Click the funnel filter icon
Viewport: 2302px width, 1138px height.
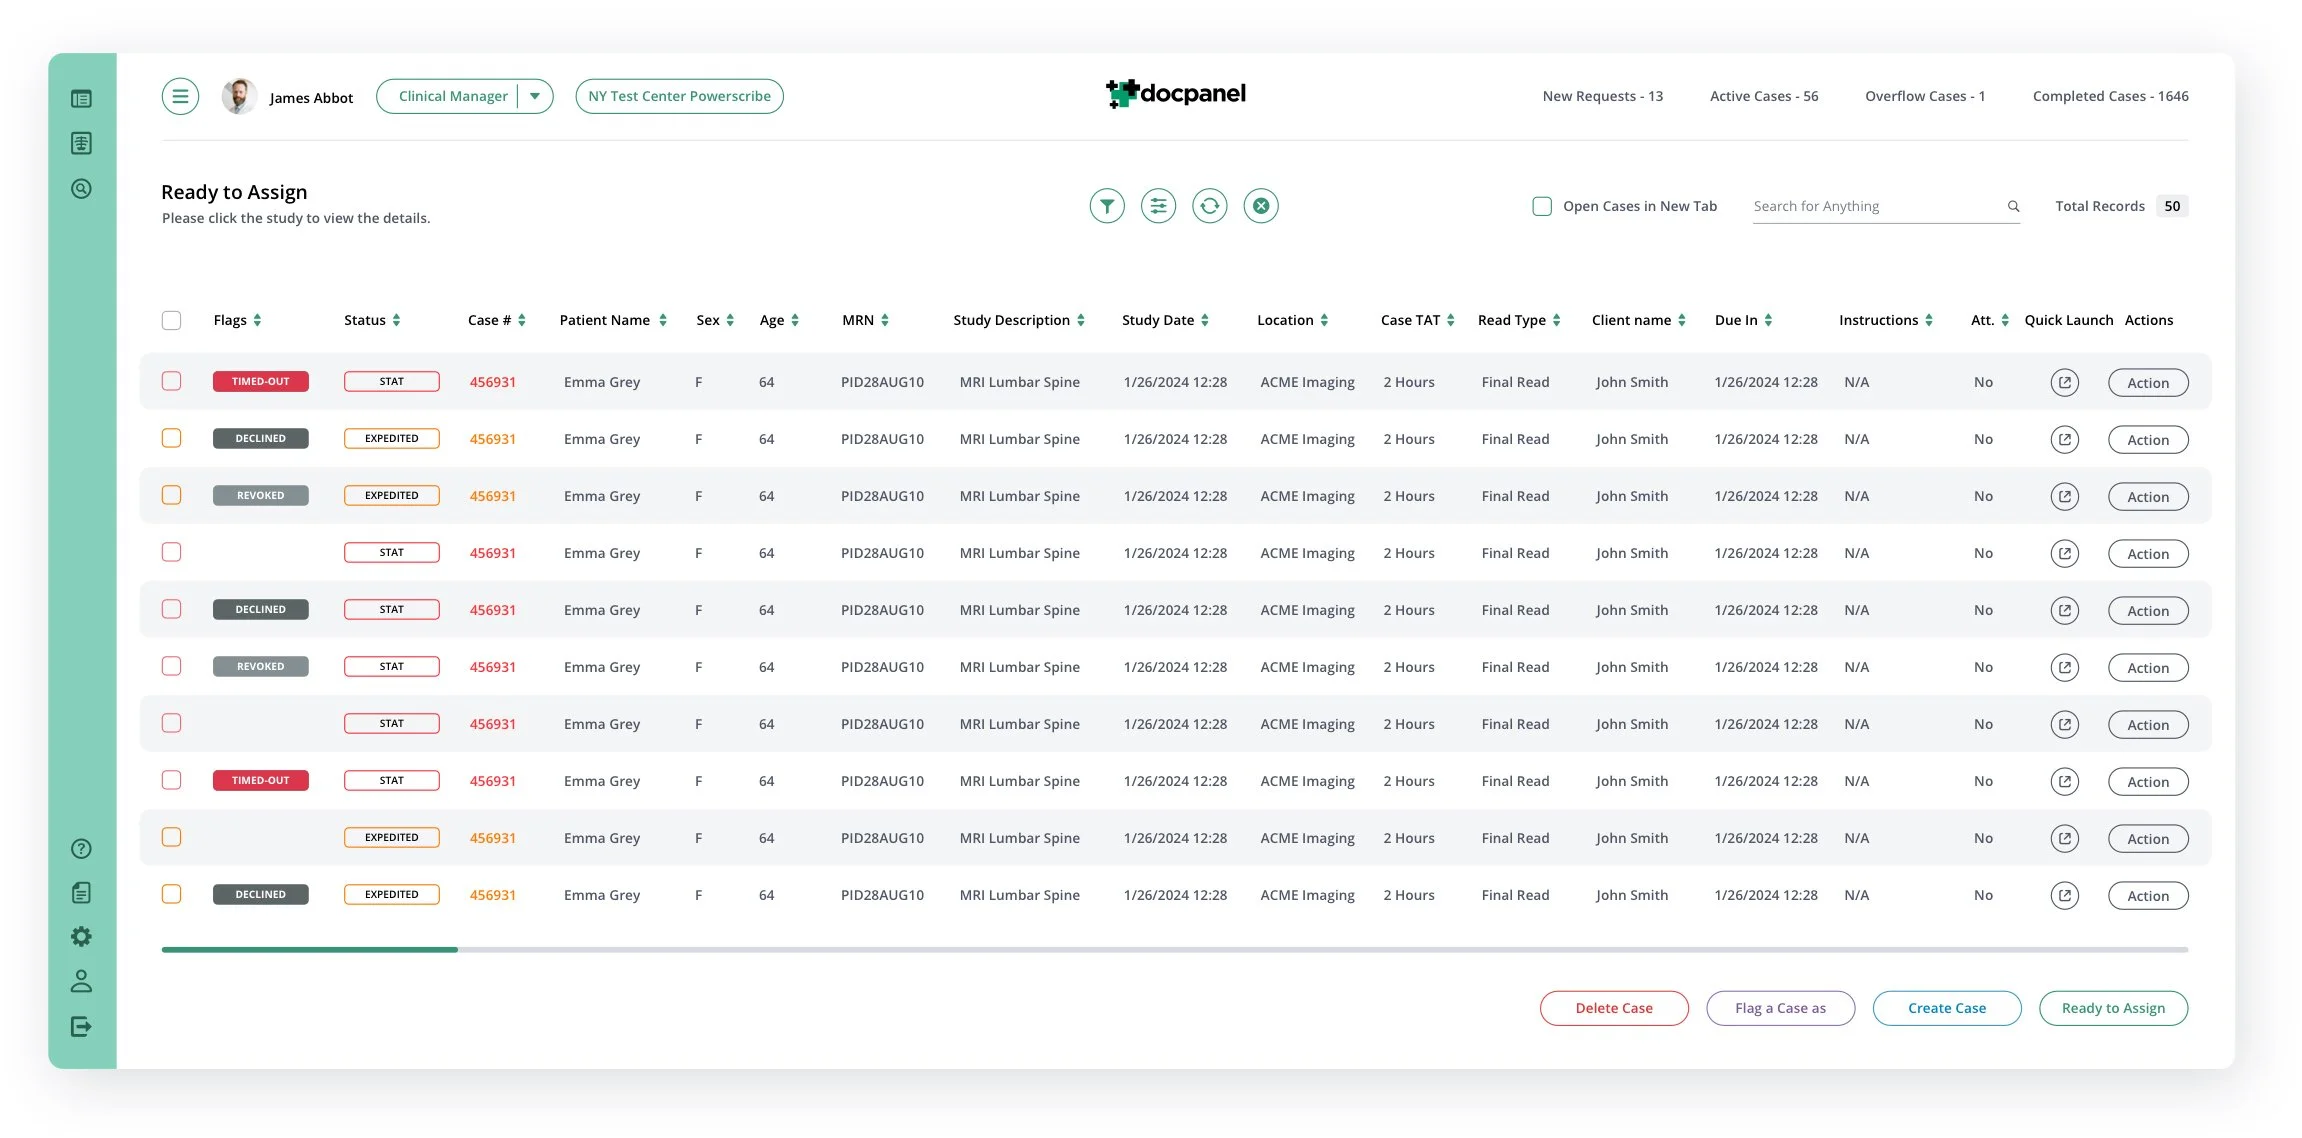[x=1106, y=206]
